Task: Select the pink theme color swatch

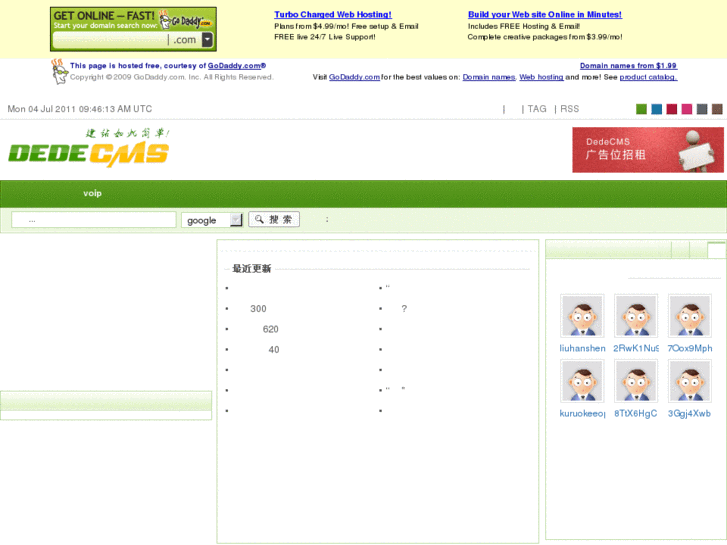Action: 687,109
